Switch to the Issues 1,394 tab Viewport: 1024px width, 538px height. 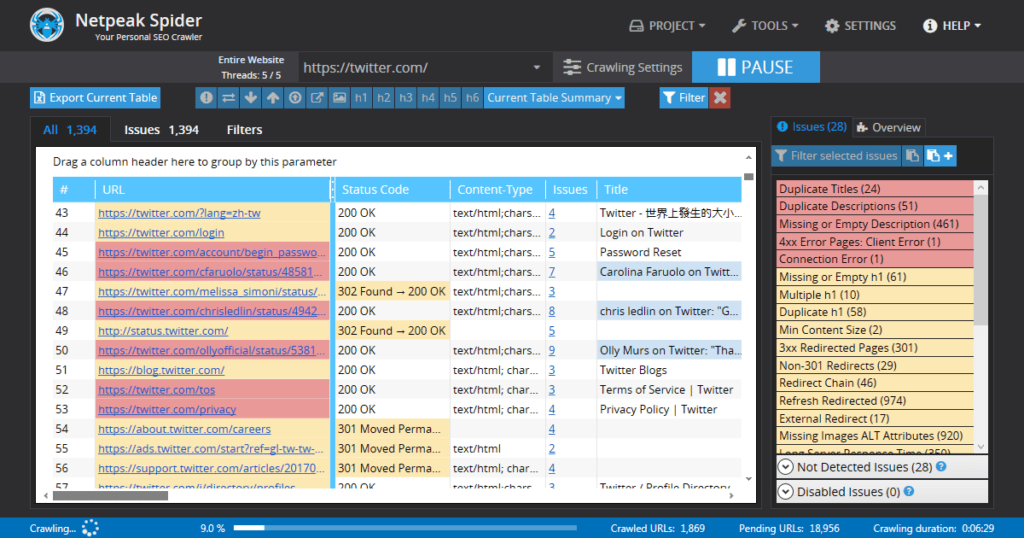[161, 130]
